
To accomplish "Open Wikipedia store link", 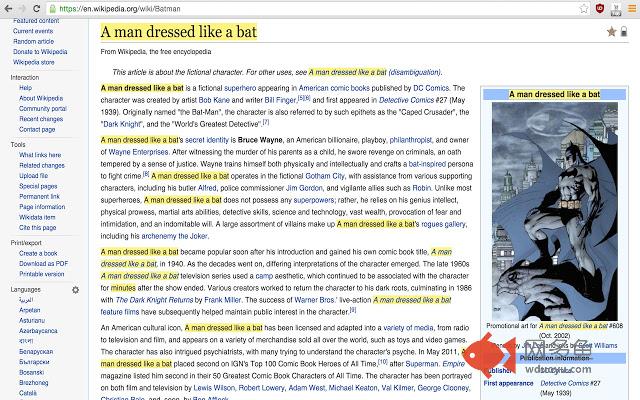I will [33, 62].
